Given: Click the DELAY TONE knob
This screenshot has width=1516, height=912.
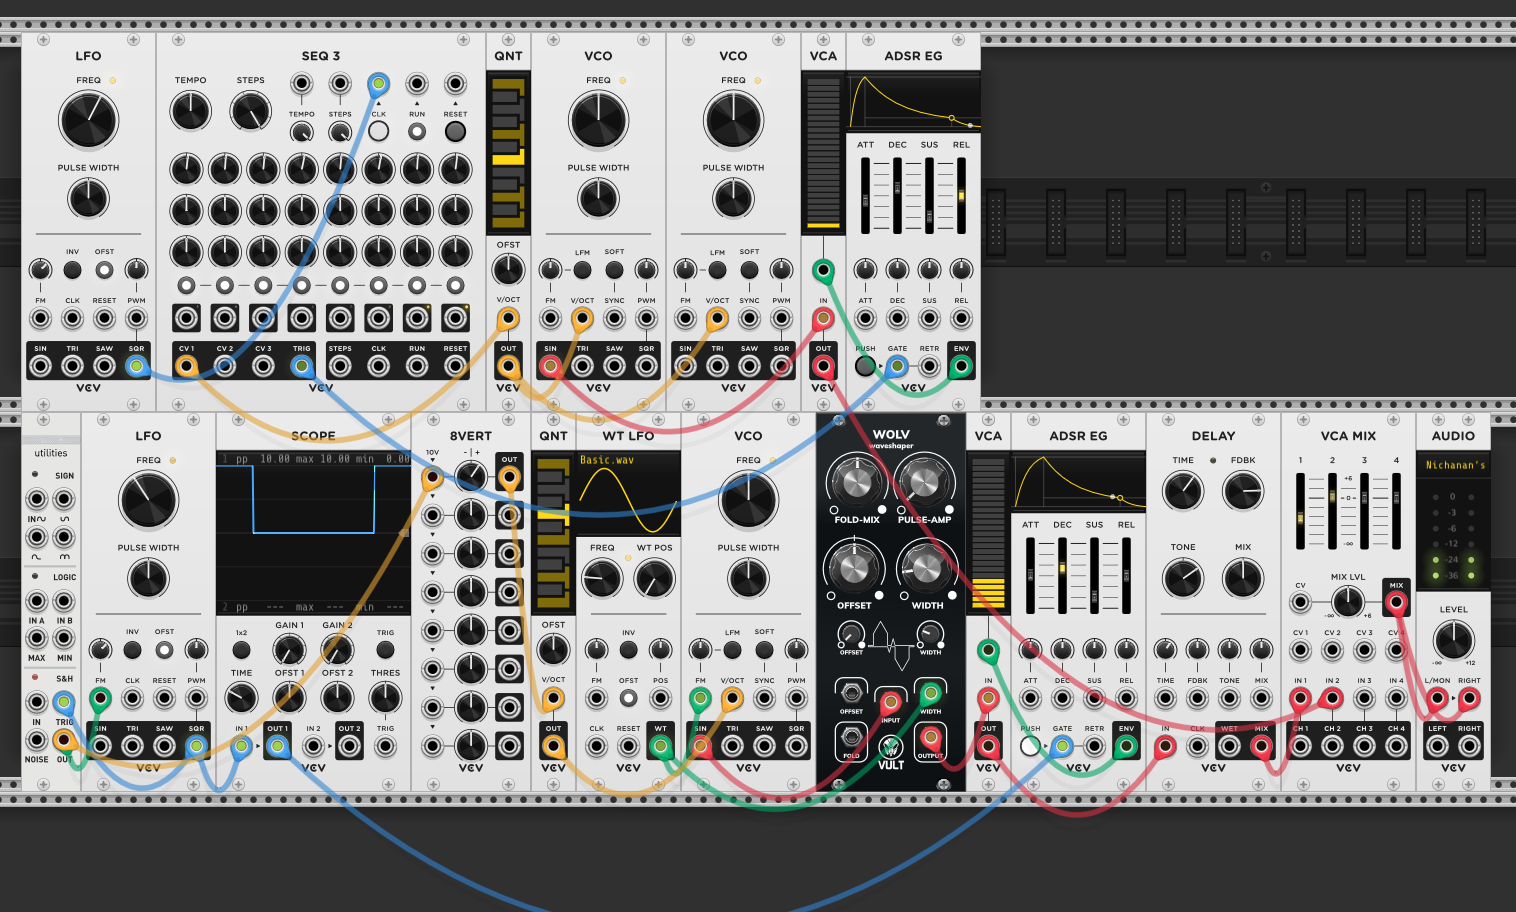Looking at the screenshot, I should pos(1183,578).
